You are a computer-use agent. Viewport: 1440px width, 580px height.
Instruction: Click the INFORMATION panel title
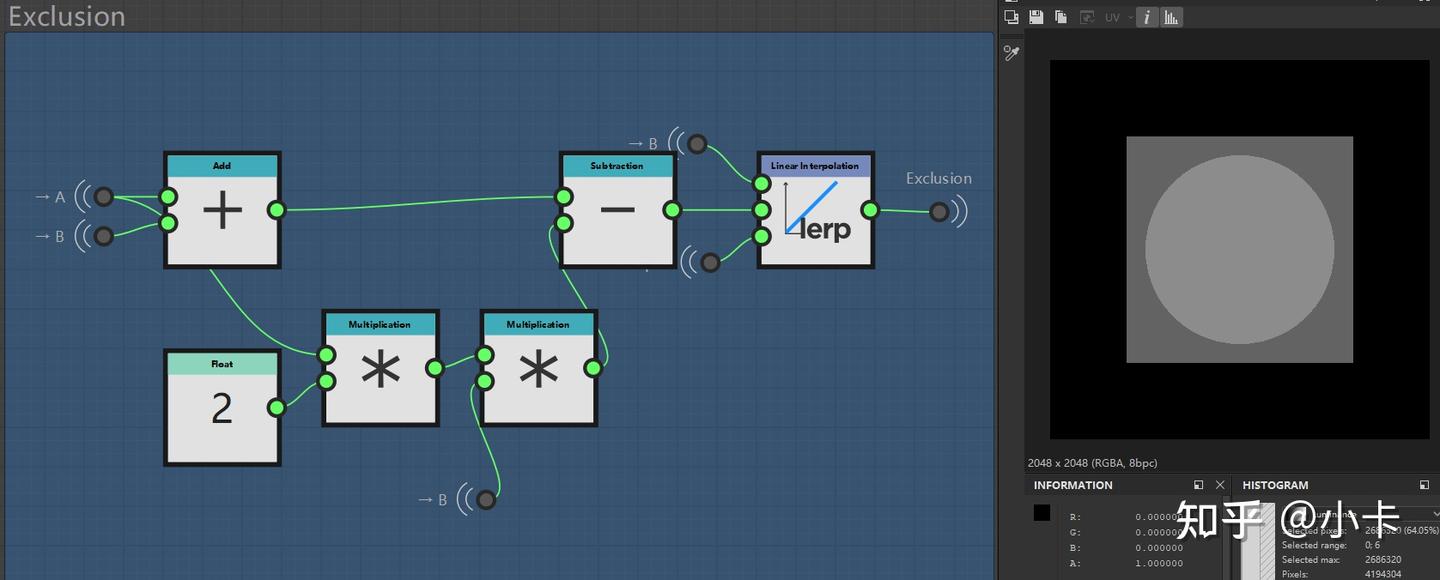(1073, 485)
